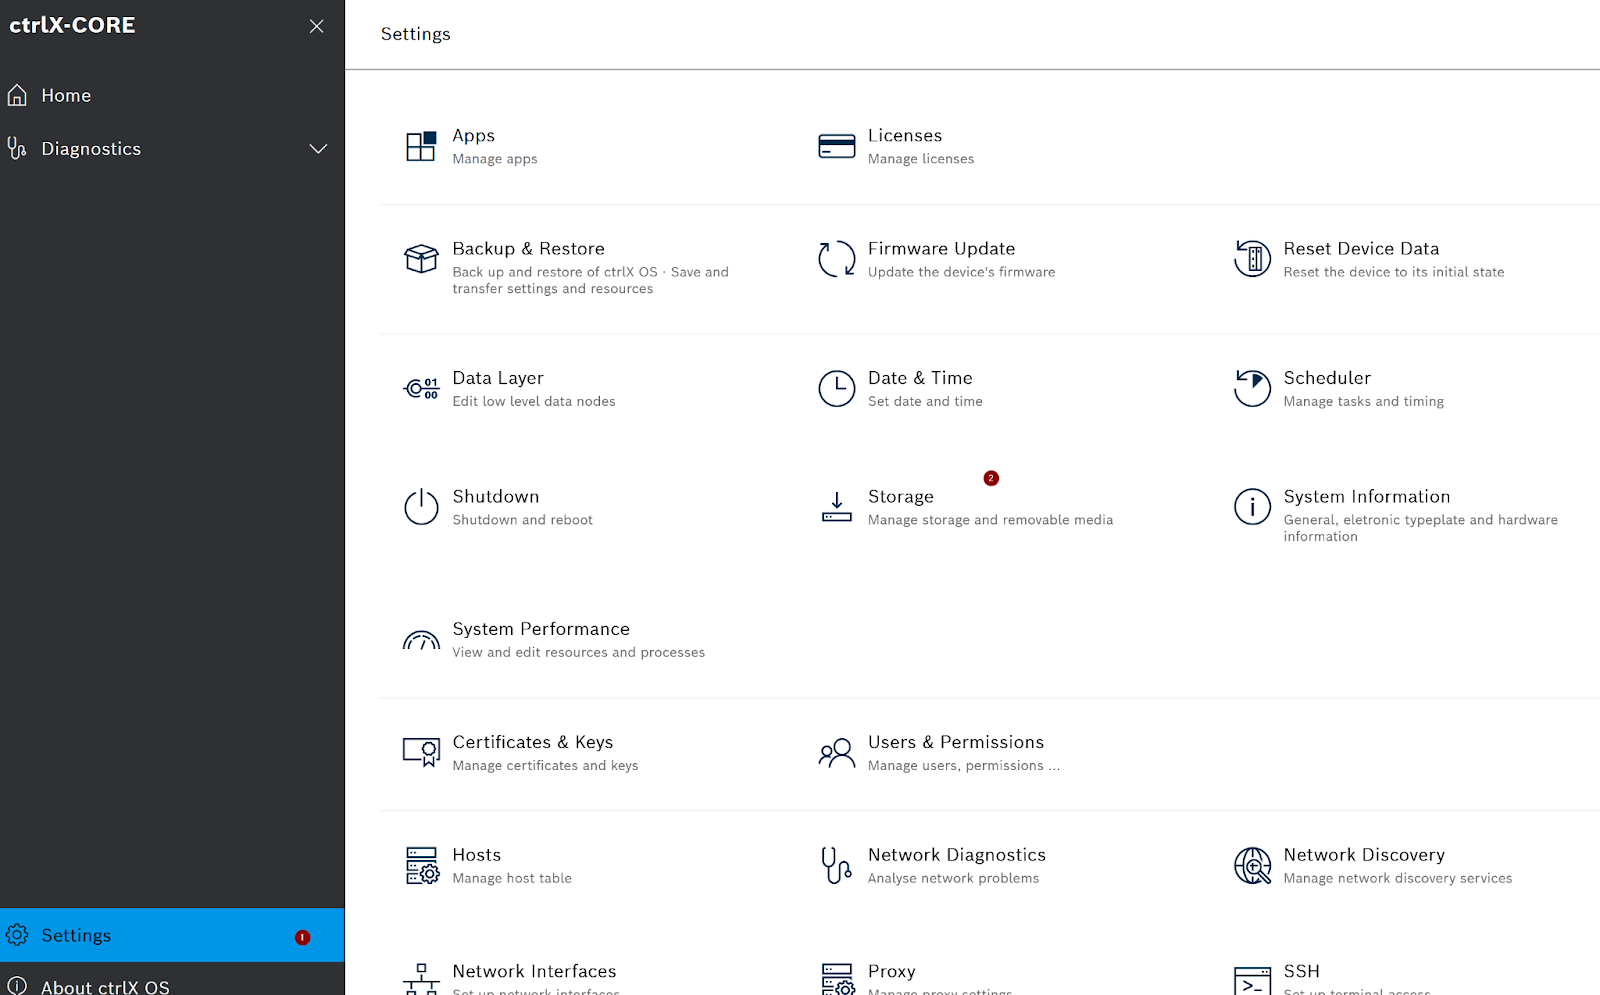Close the sidebar with the X button
Viewport: 1600px width, 995px height.
coord(317,26)
